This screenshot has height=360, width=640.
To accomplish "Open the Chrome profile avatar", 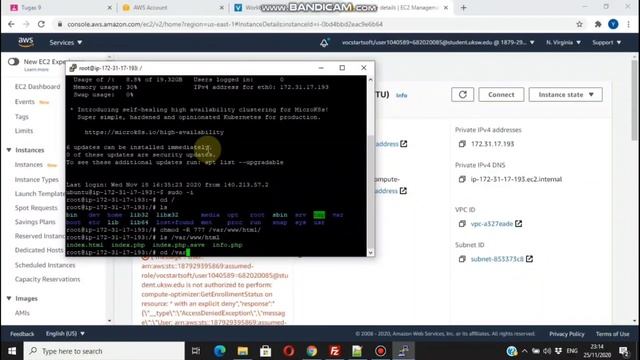I will click(613, 24).
